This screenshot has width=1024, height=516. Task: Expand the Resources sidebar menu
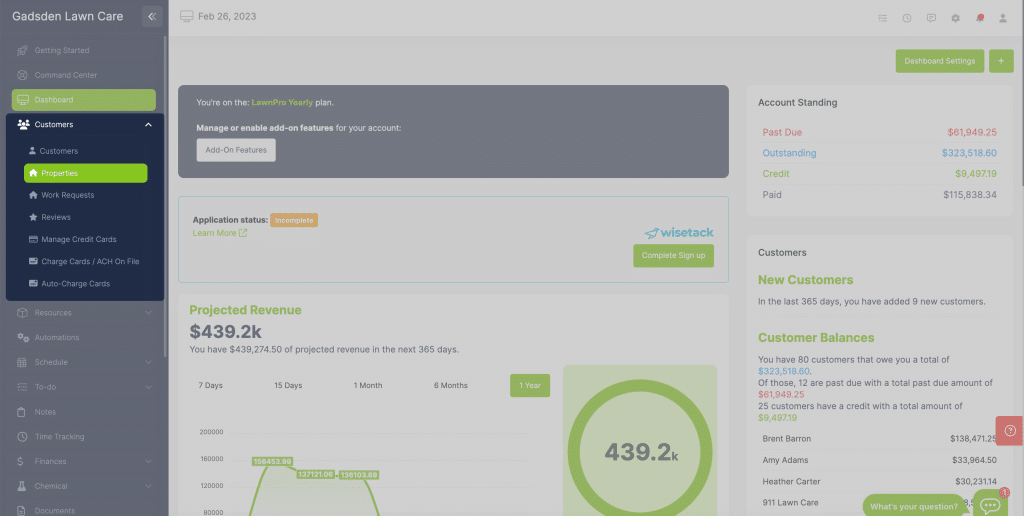(x=148, y=313)
